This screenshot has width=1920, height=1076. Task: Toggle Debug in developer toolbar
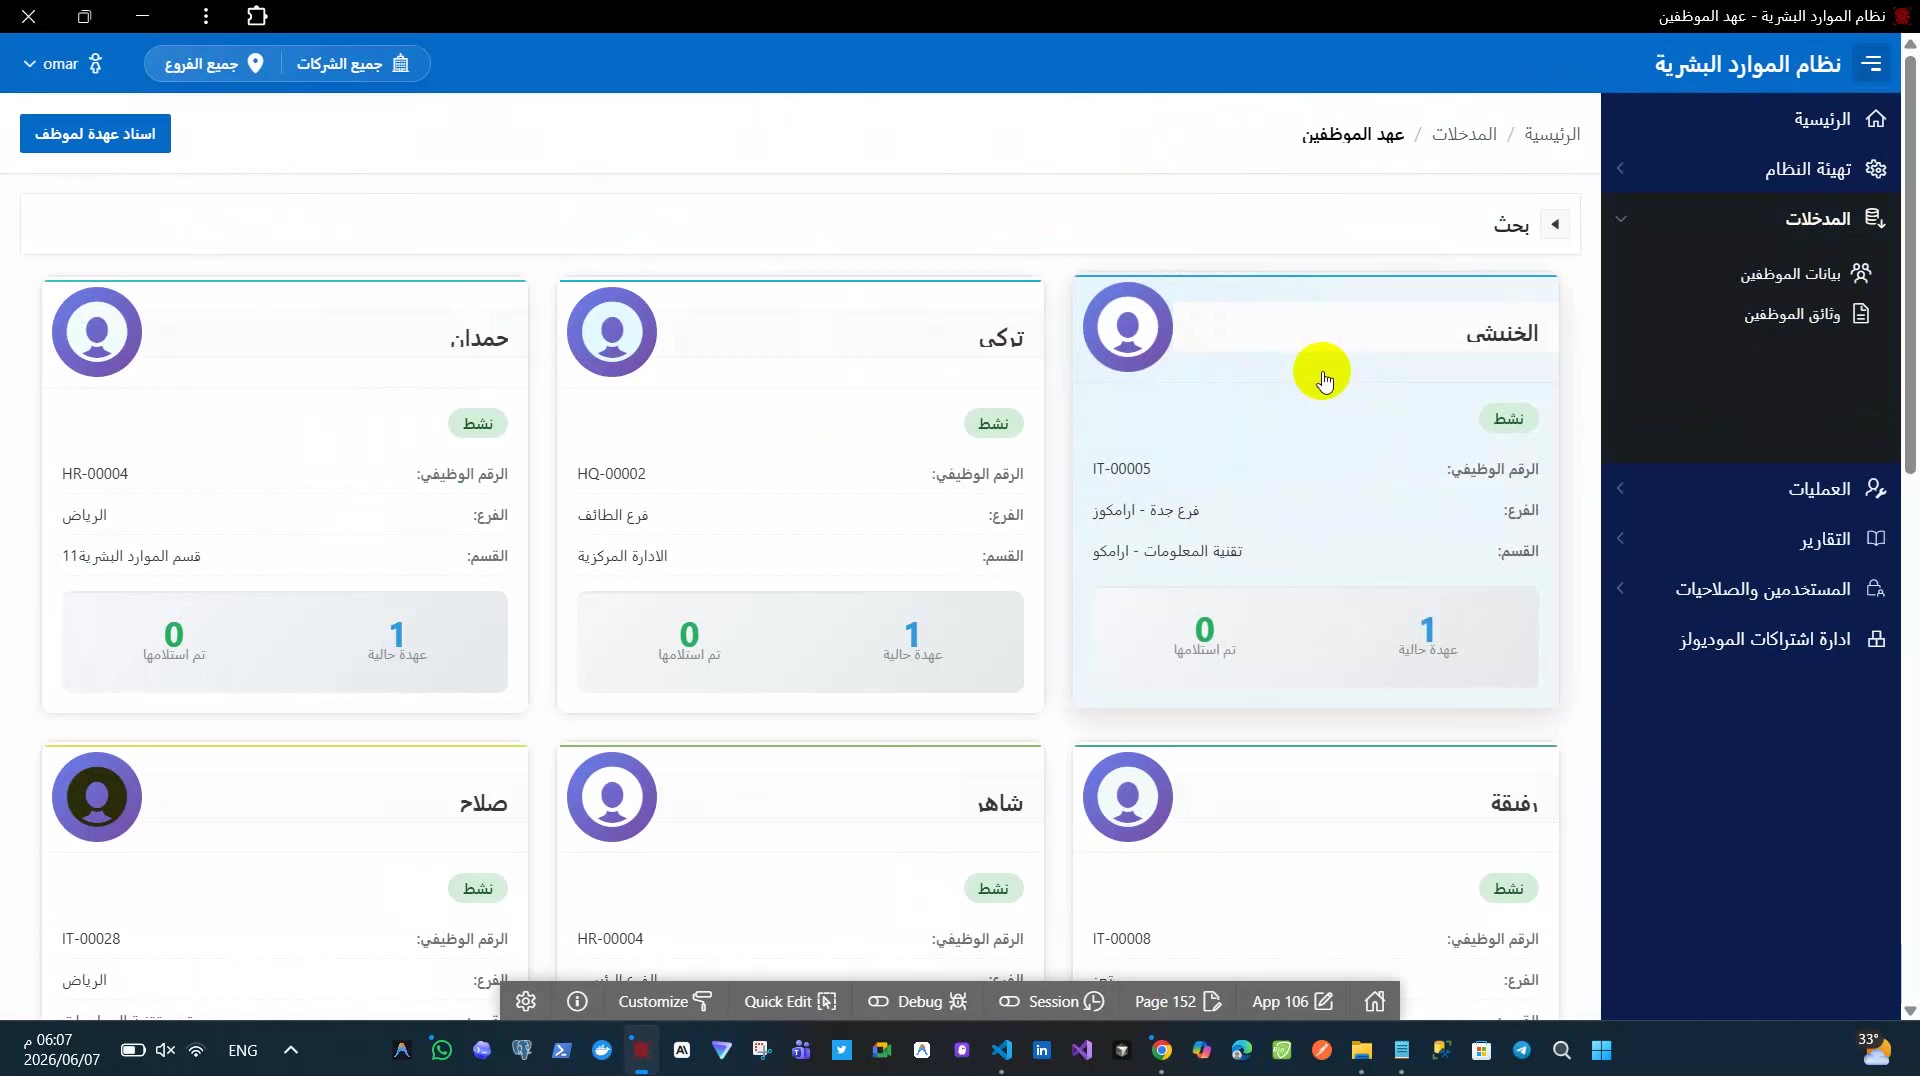click(x=917, y=1001)
